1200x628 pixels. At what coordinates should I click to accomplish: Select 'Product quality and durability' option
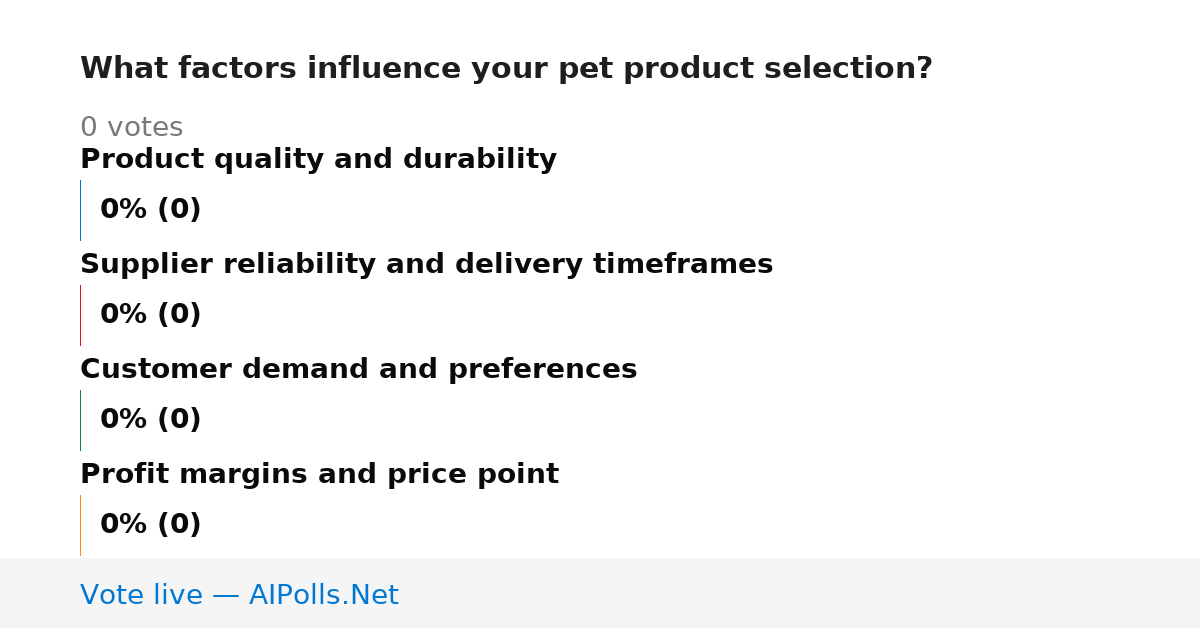318,160
